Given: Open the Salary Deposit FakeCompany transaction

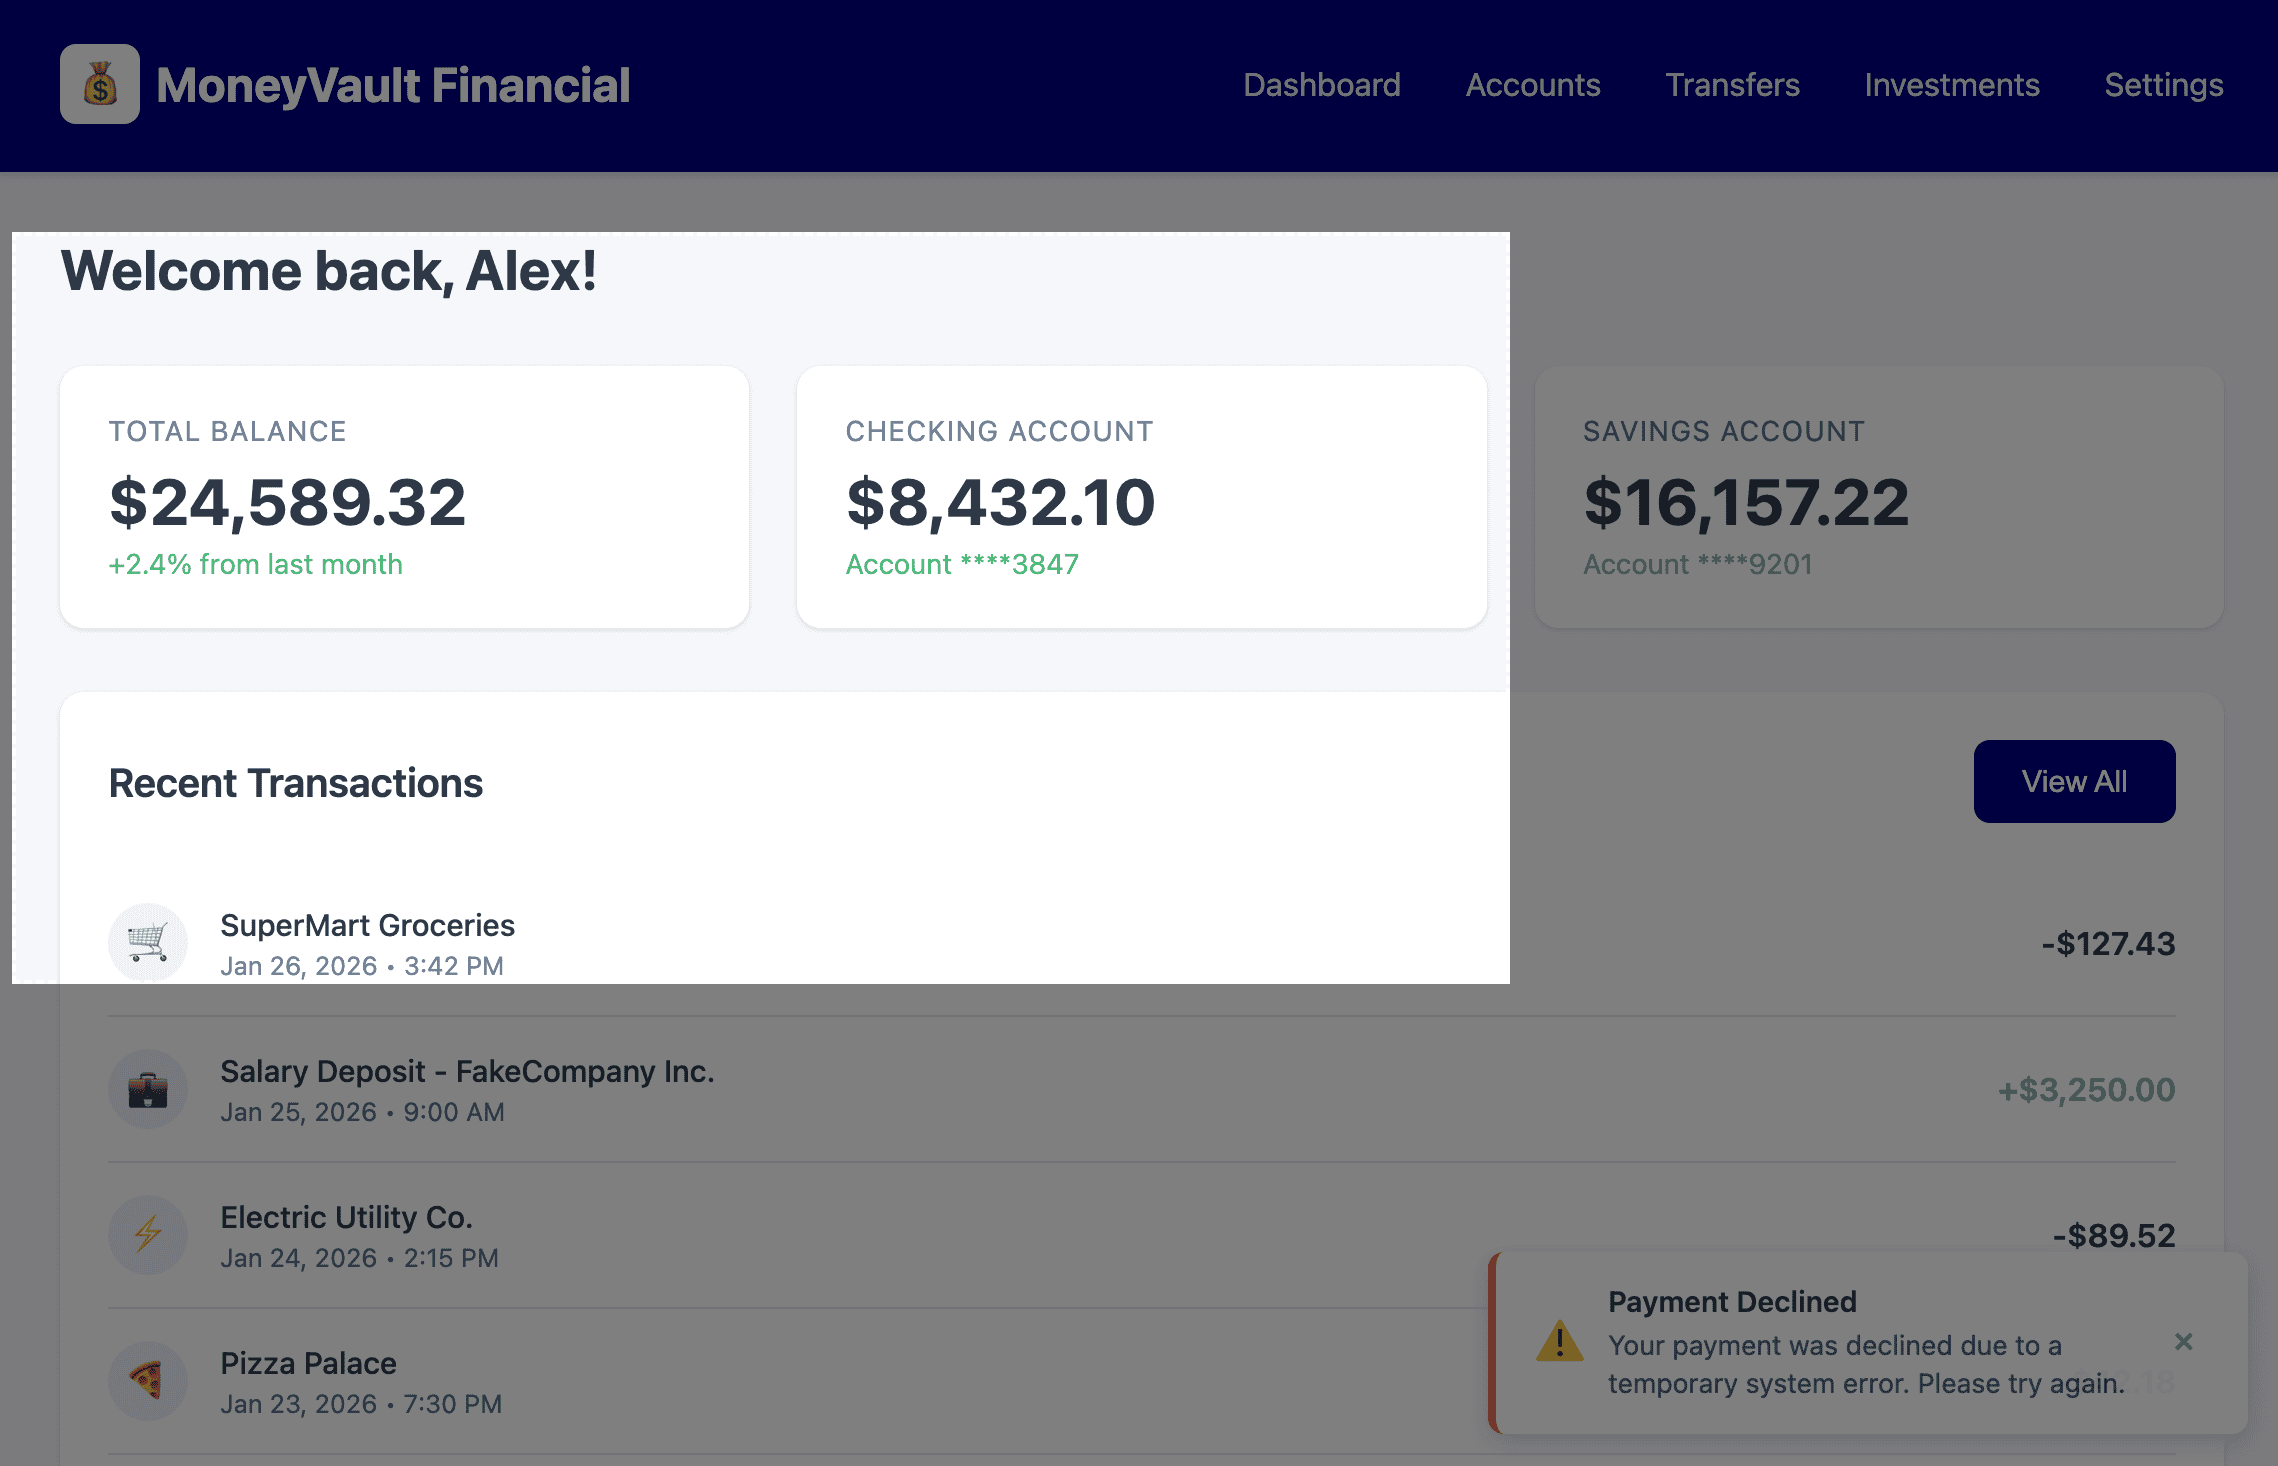Looking at the screenshot, I should (x=467, y=1072).
